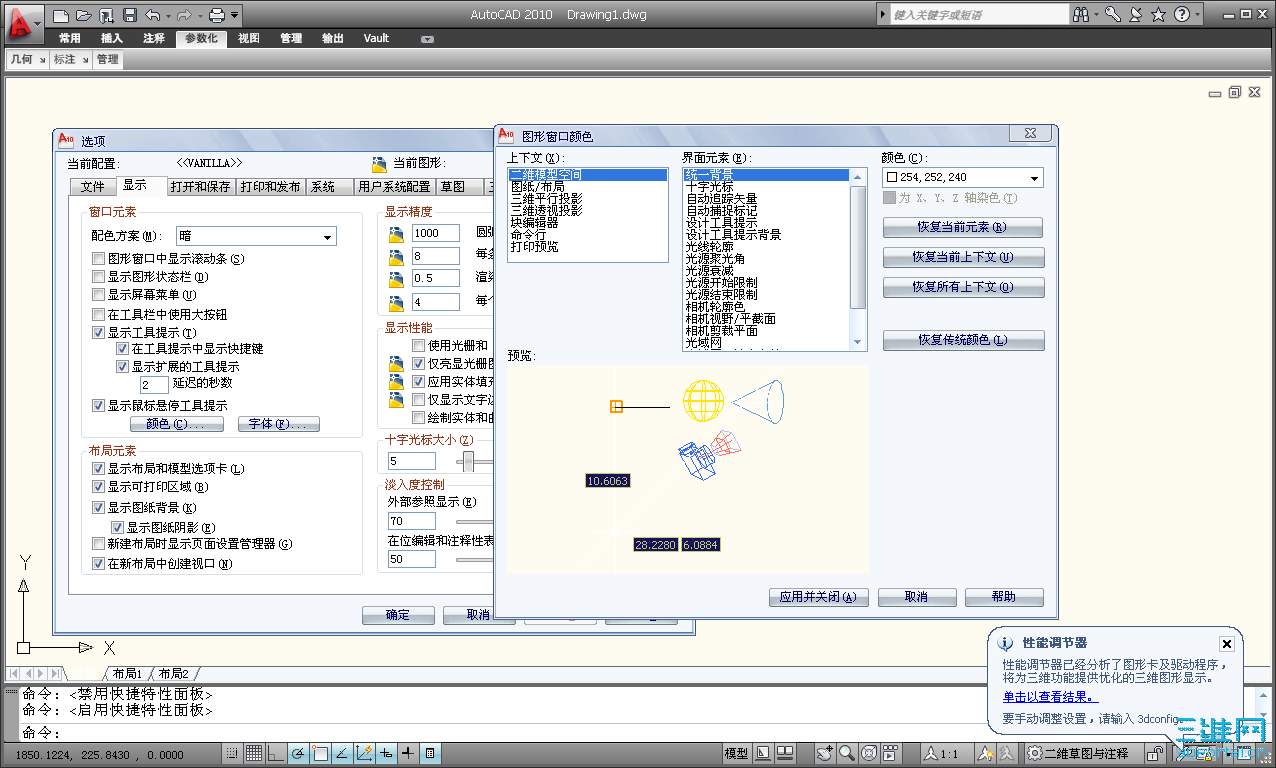
Task: Open the 视图 ribbon tab
Action: click(248, 38)
